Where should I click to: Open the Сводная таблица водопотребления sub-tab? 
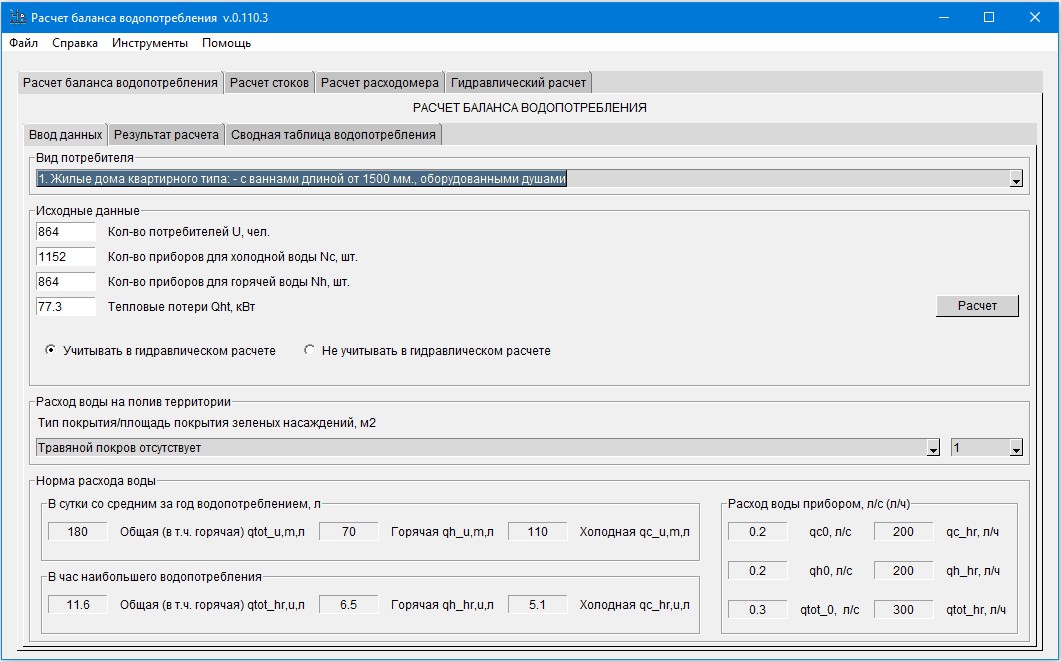334,135
